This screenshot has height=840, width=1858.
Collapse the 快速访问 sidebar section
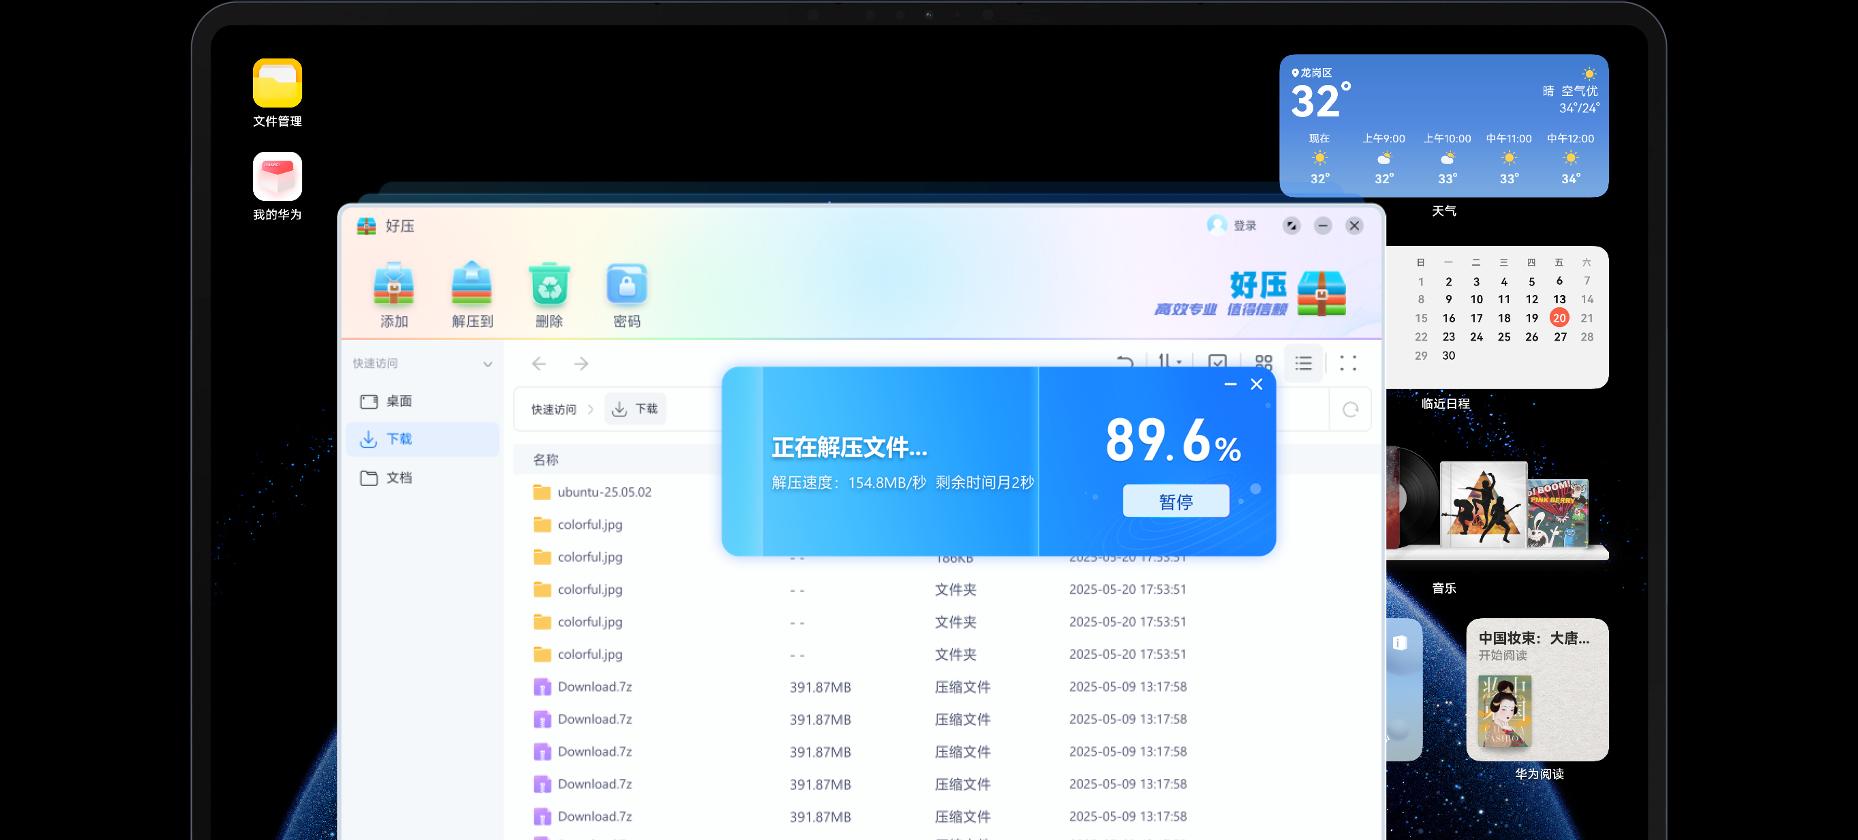(488, 364)
